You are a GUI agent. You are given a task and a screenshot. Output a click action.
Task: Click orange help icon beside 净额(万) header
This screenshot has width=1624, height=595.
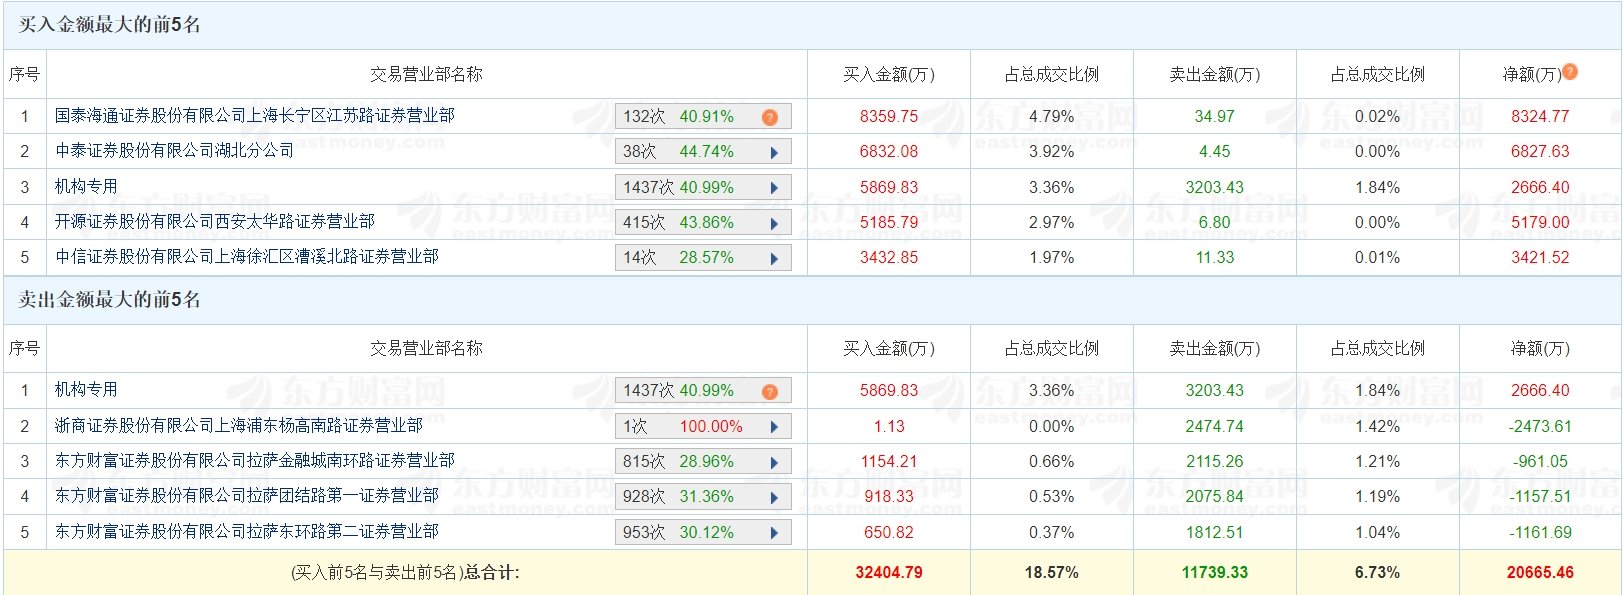(x=1570, y=72)
